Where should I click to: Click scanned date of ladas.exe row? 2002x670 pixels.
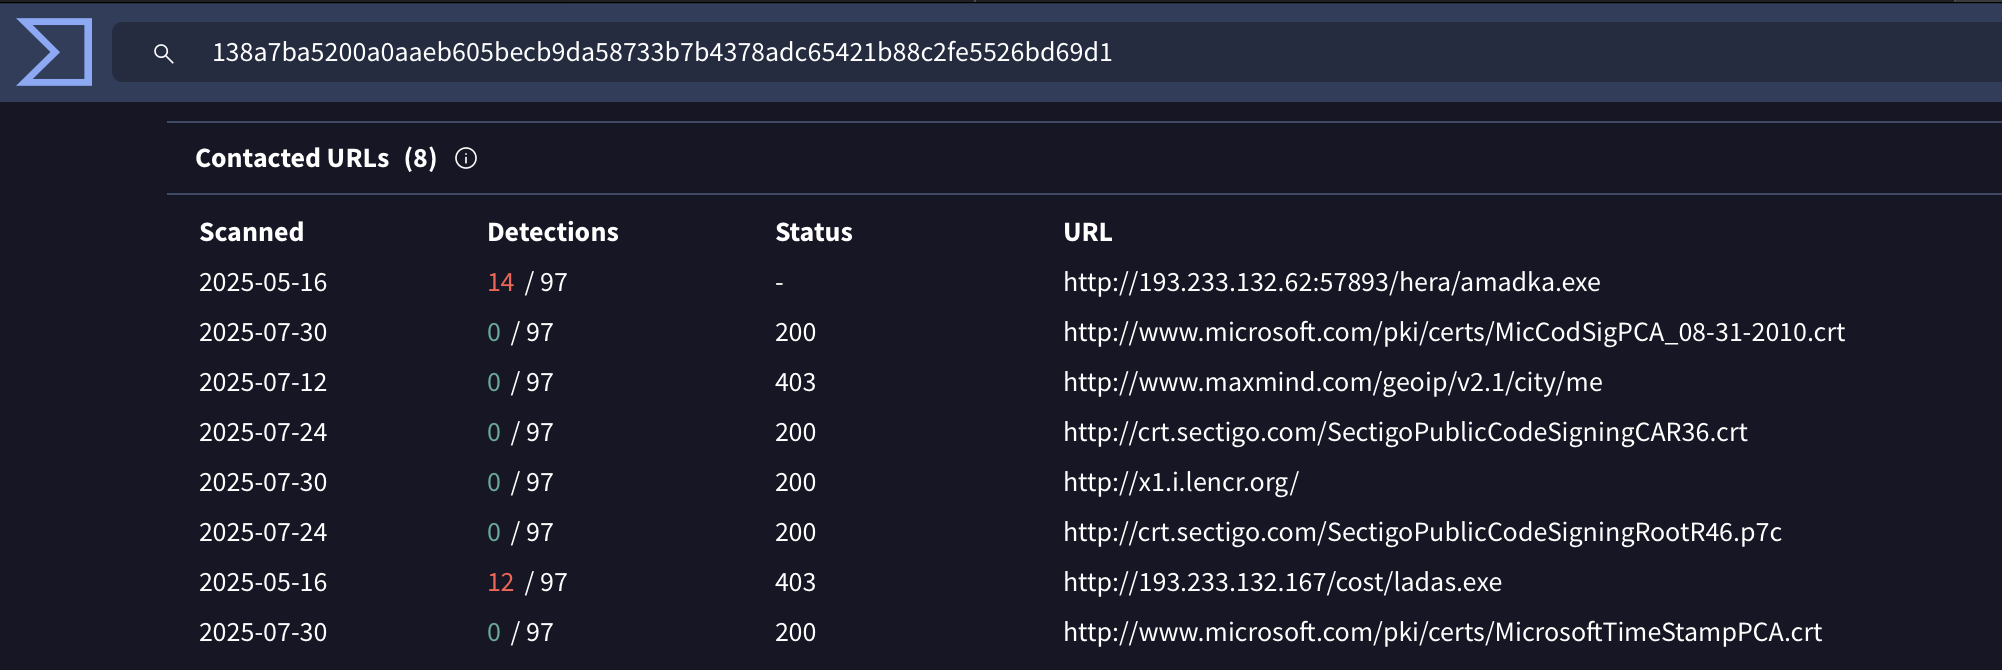tap(263, 582)
